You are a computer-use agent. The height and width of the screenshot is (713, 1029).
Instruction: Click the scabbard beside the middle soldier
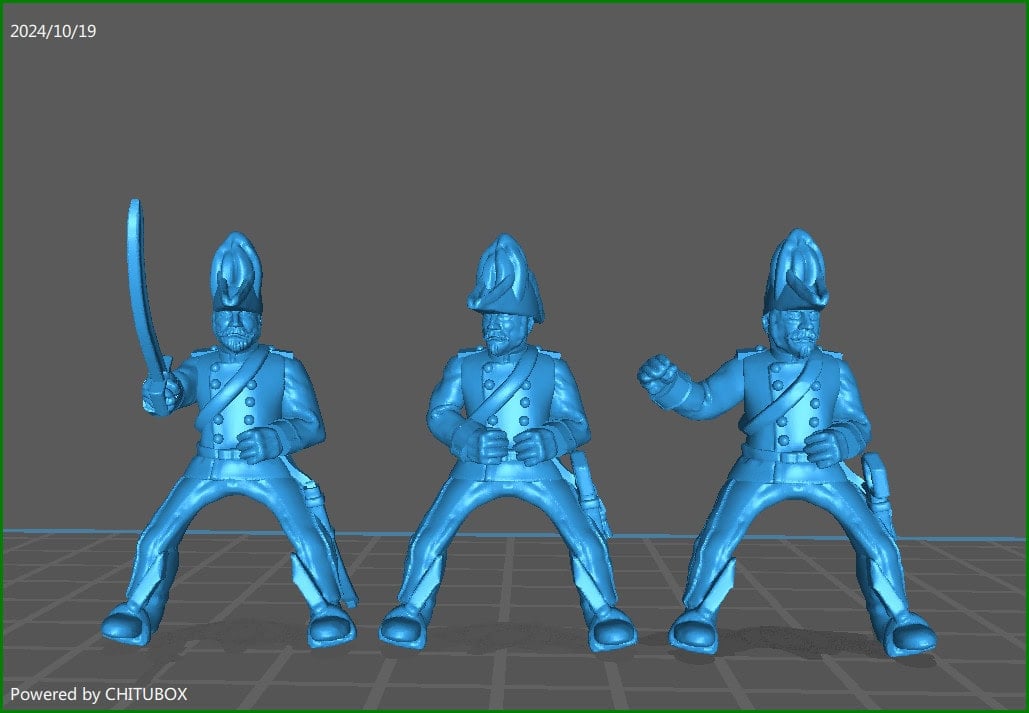click(589, 490)
